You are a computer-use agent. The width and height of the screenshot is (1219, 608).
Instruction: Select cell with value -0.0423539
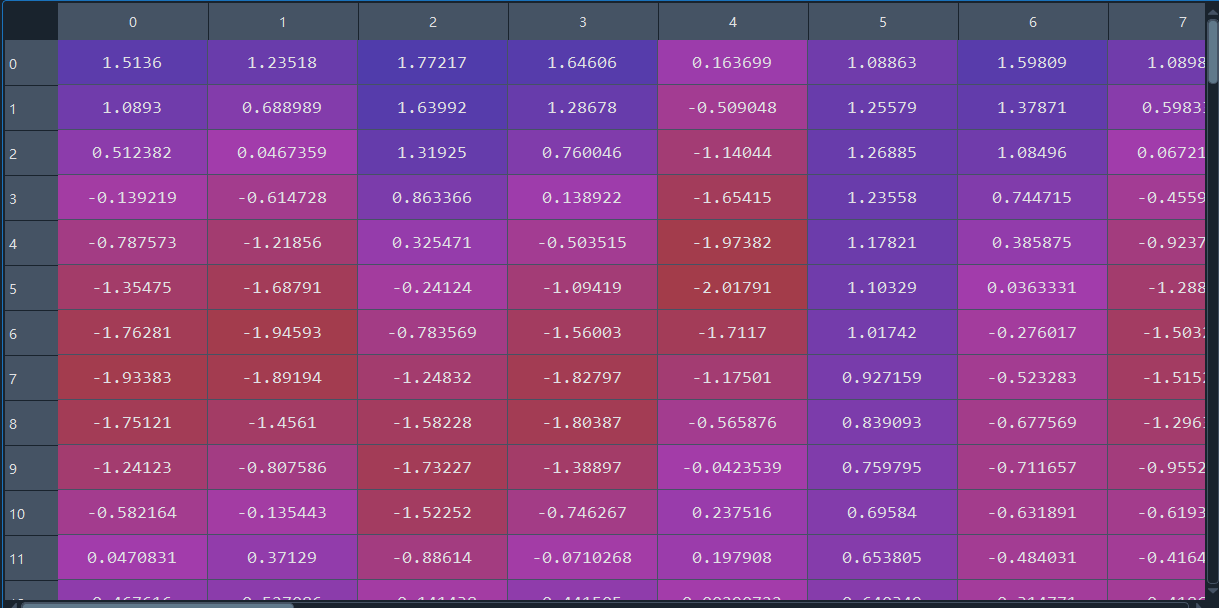(733, 468)
